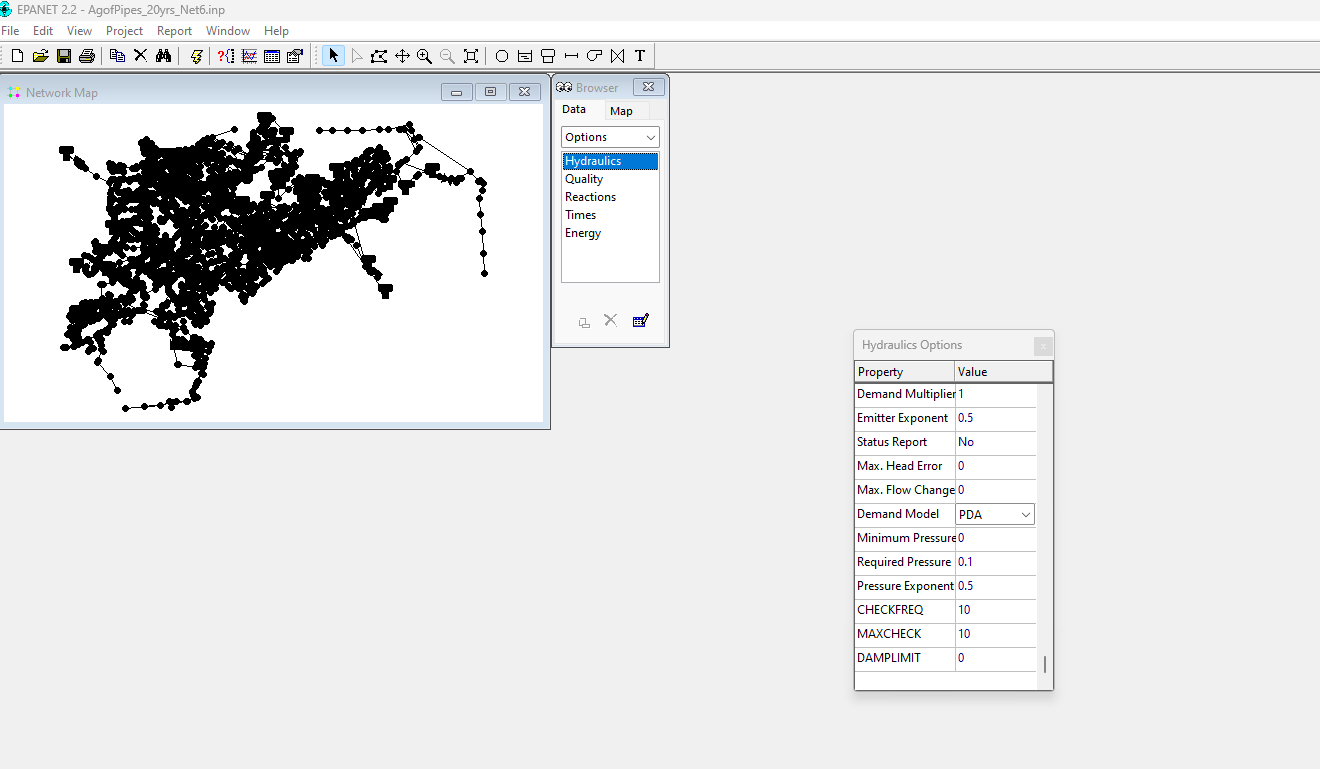Click the Status Report value No
1320x769 pixels.
tap(995, 442)
